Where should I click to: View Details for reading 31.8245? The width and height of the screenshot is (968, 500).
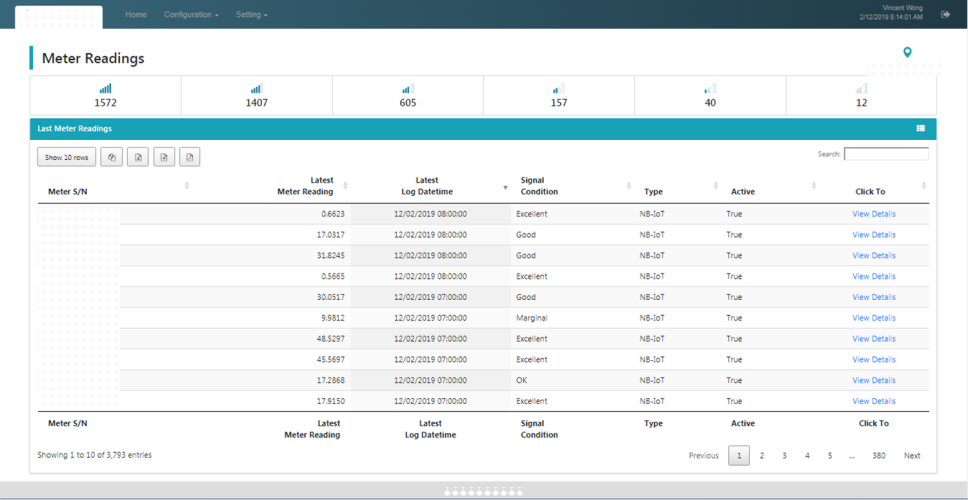point(874,256)
